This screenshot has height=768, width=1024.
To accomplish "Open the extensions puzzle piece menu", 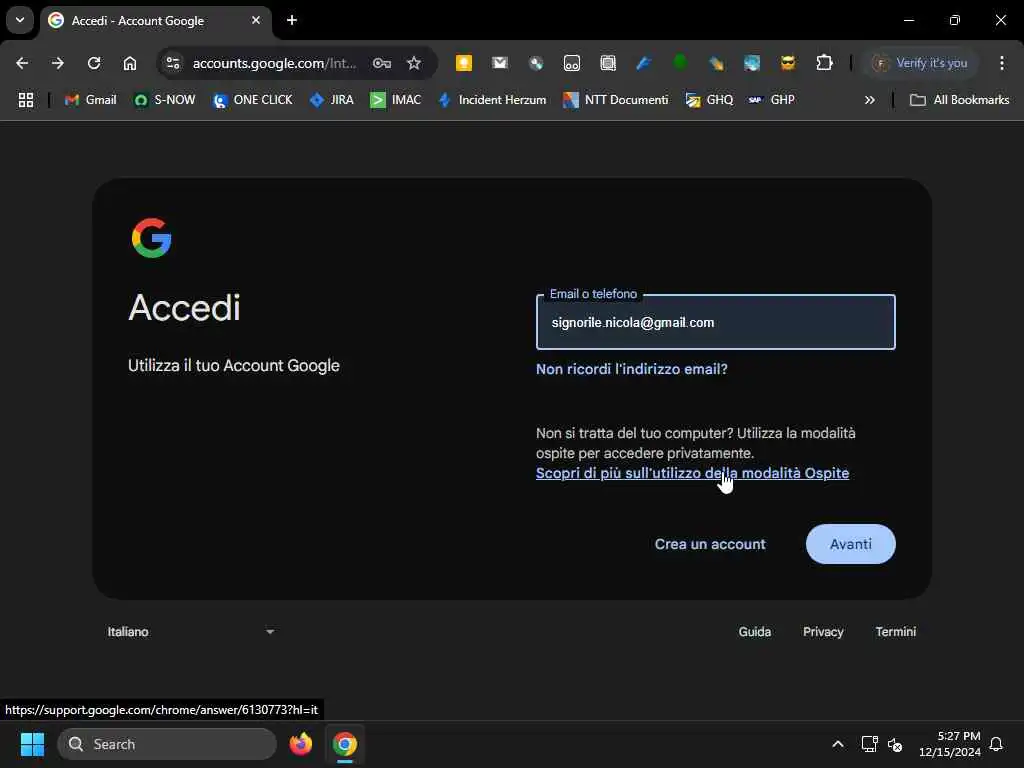I will 824,63.
